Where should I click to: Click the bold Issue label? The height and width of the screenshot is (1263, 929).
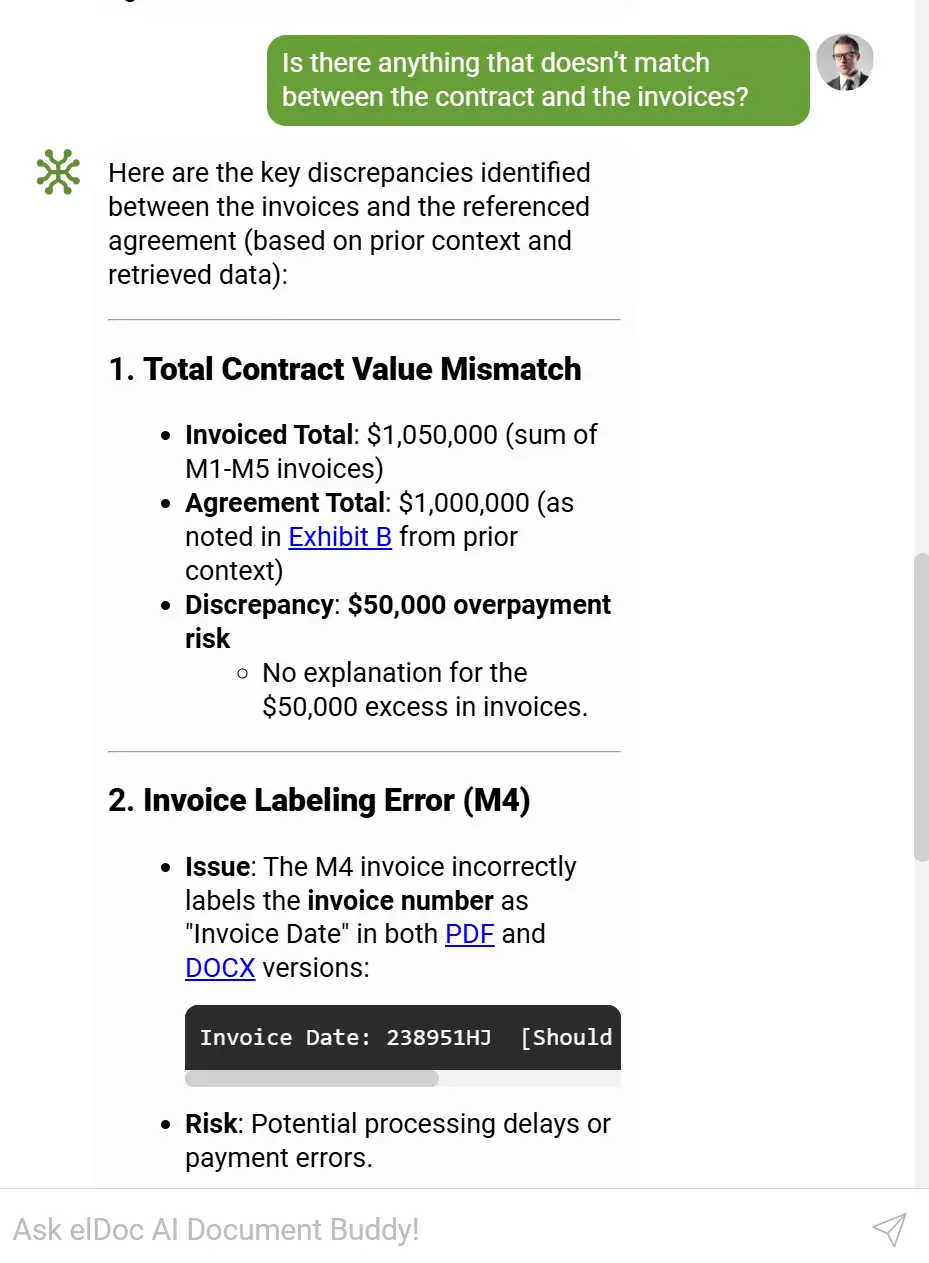click(216, 867)
